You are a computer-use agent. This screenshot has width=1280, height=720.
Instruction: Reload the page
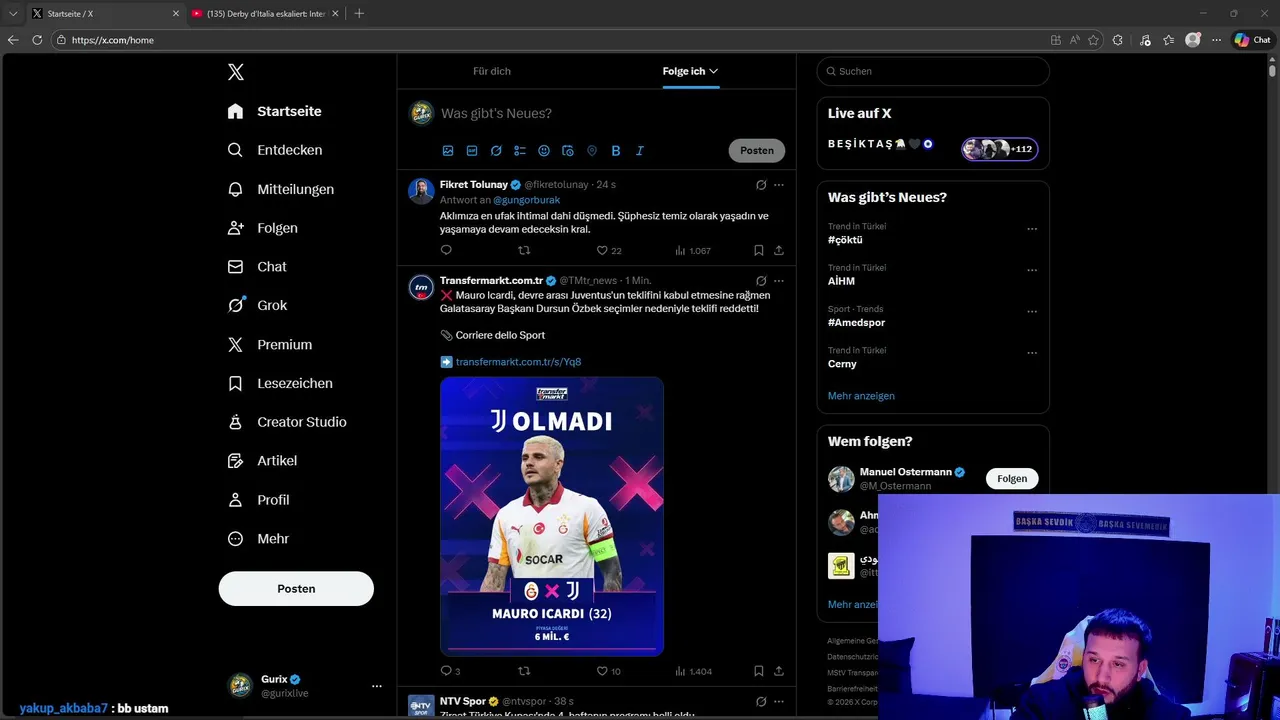(x=37, y=40)
